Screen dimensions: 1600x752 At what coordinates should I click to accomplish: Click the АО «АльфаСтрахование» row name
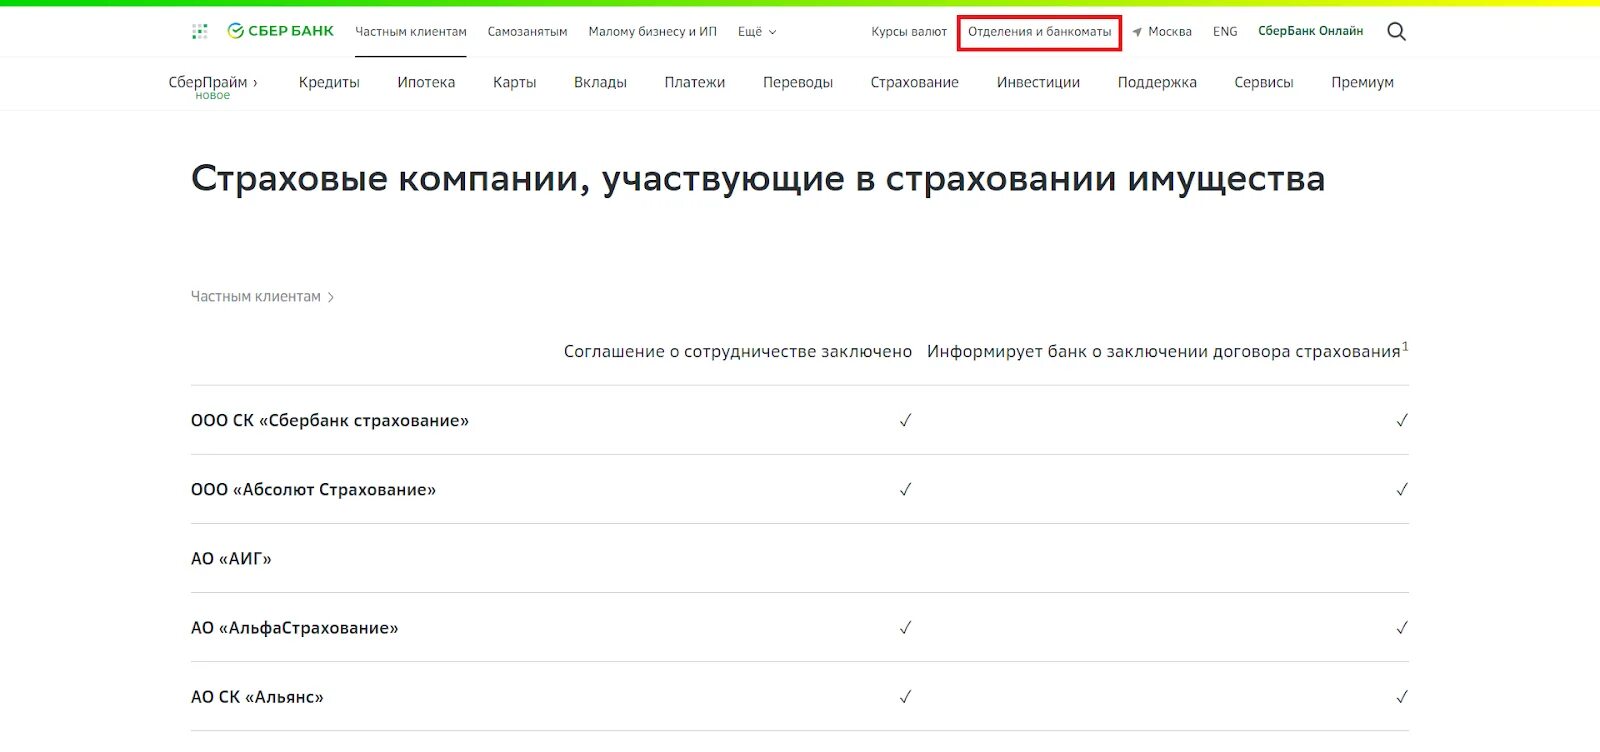pyautogui.click(x=295, y=628)
